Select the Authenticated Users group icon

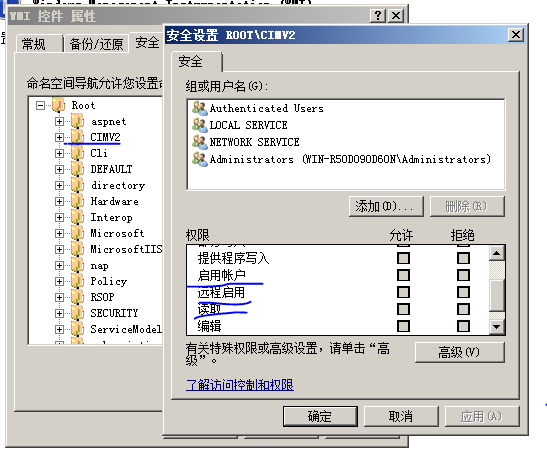pos(200,108)
